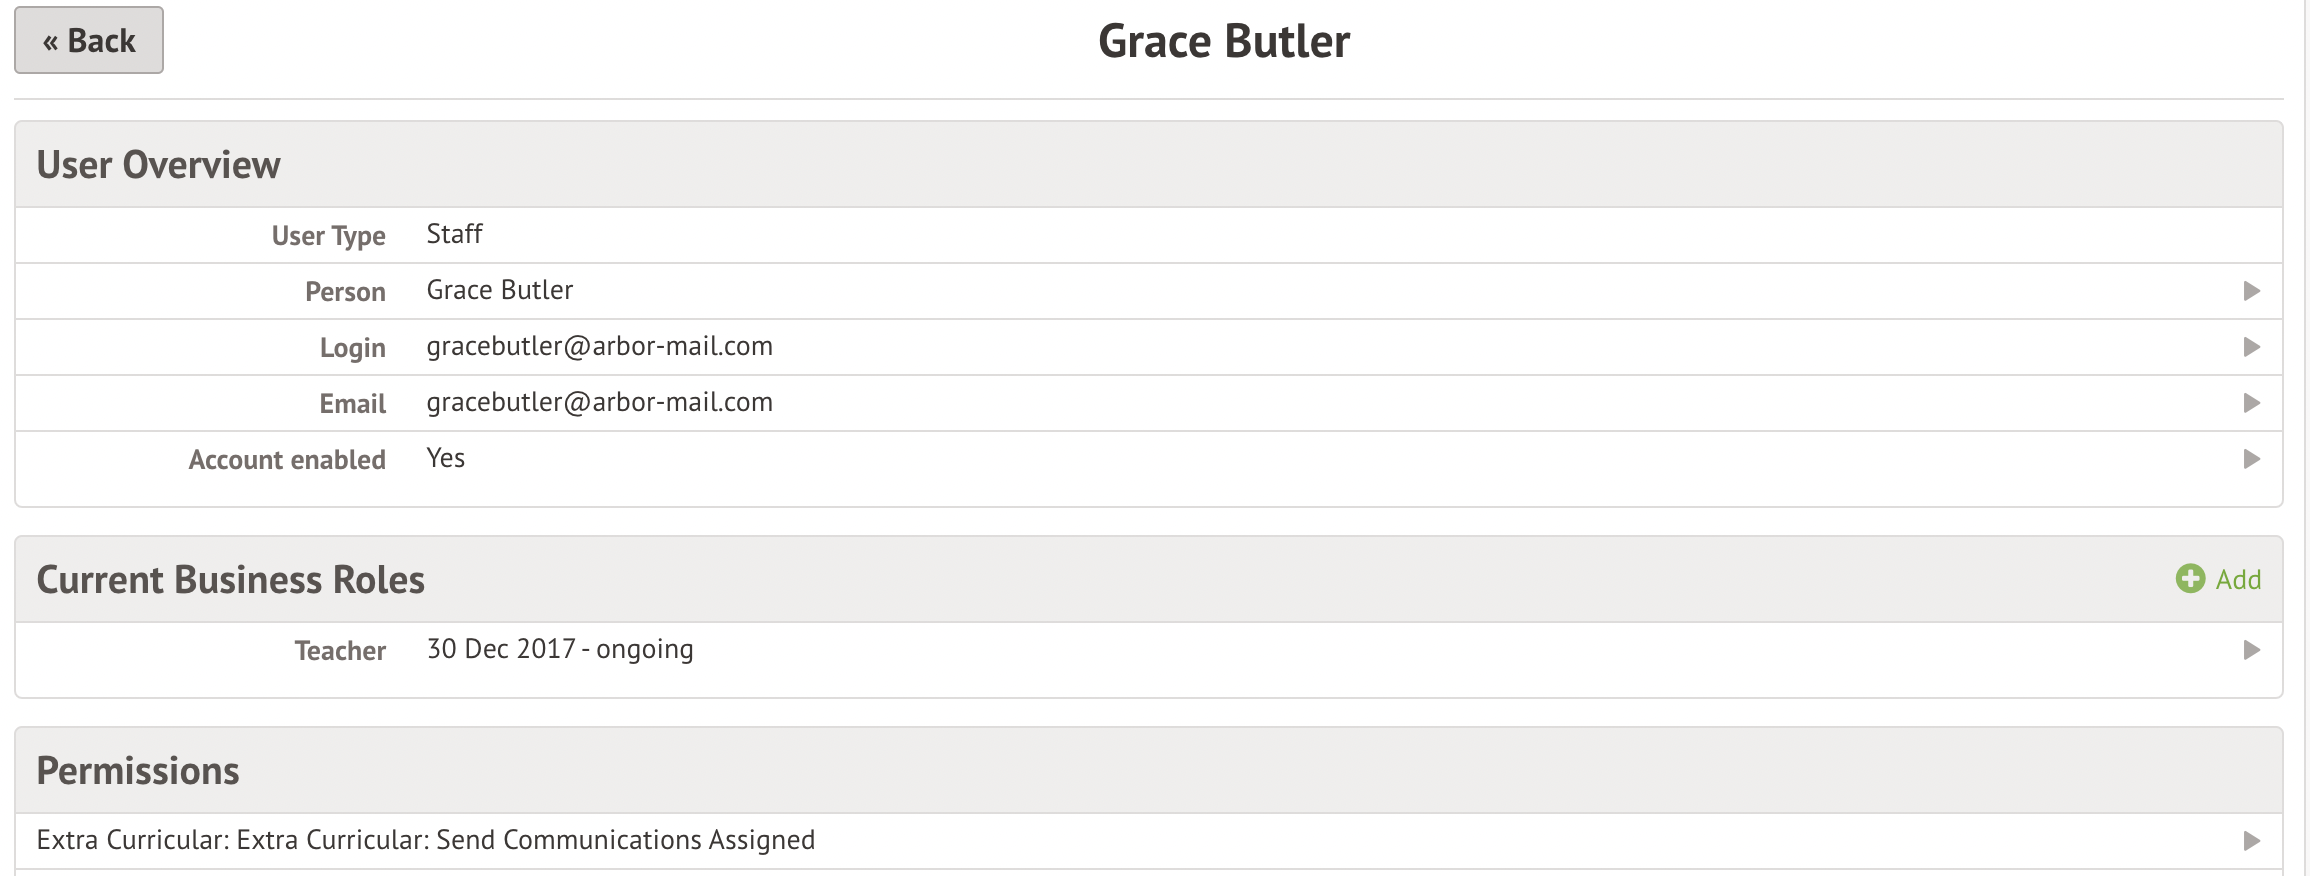Click the Current Business Roles heading

pyautogui.click(x=230, y=580)
